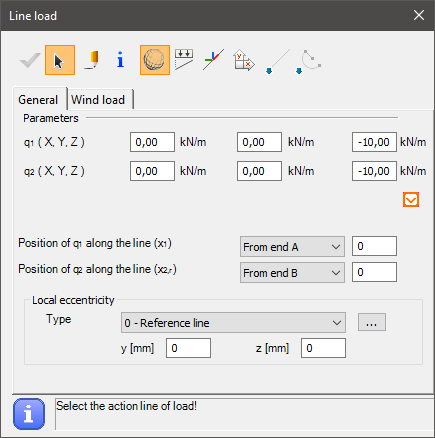Toggle load projection along line icon
Viewport: 435px width, 438px height.
tap(184, 60)
